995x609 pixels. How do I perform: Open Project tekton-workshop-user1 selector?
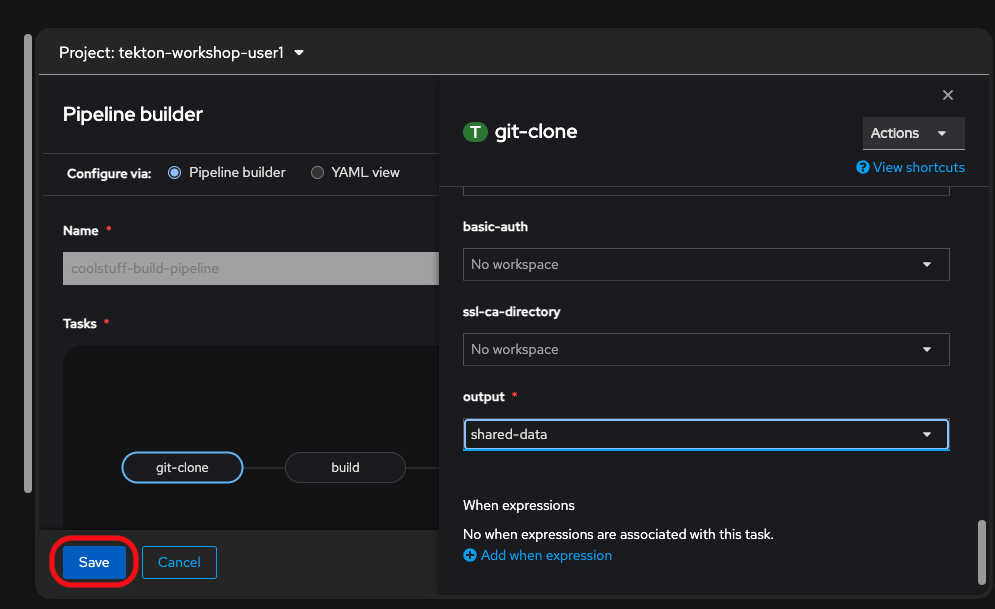(181, 53)
